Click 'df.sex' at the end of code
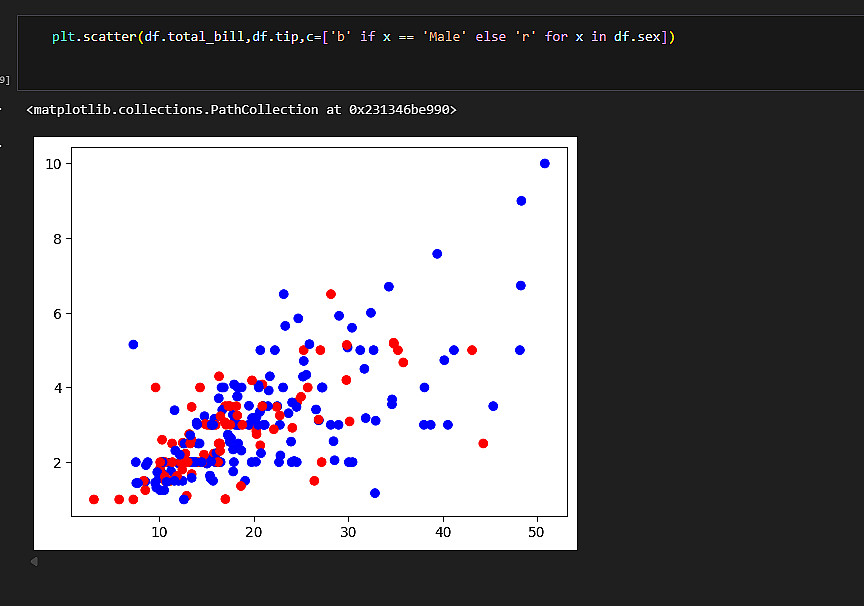 tap(637, 37)
